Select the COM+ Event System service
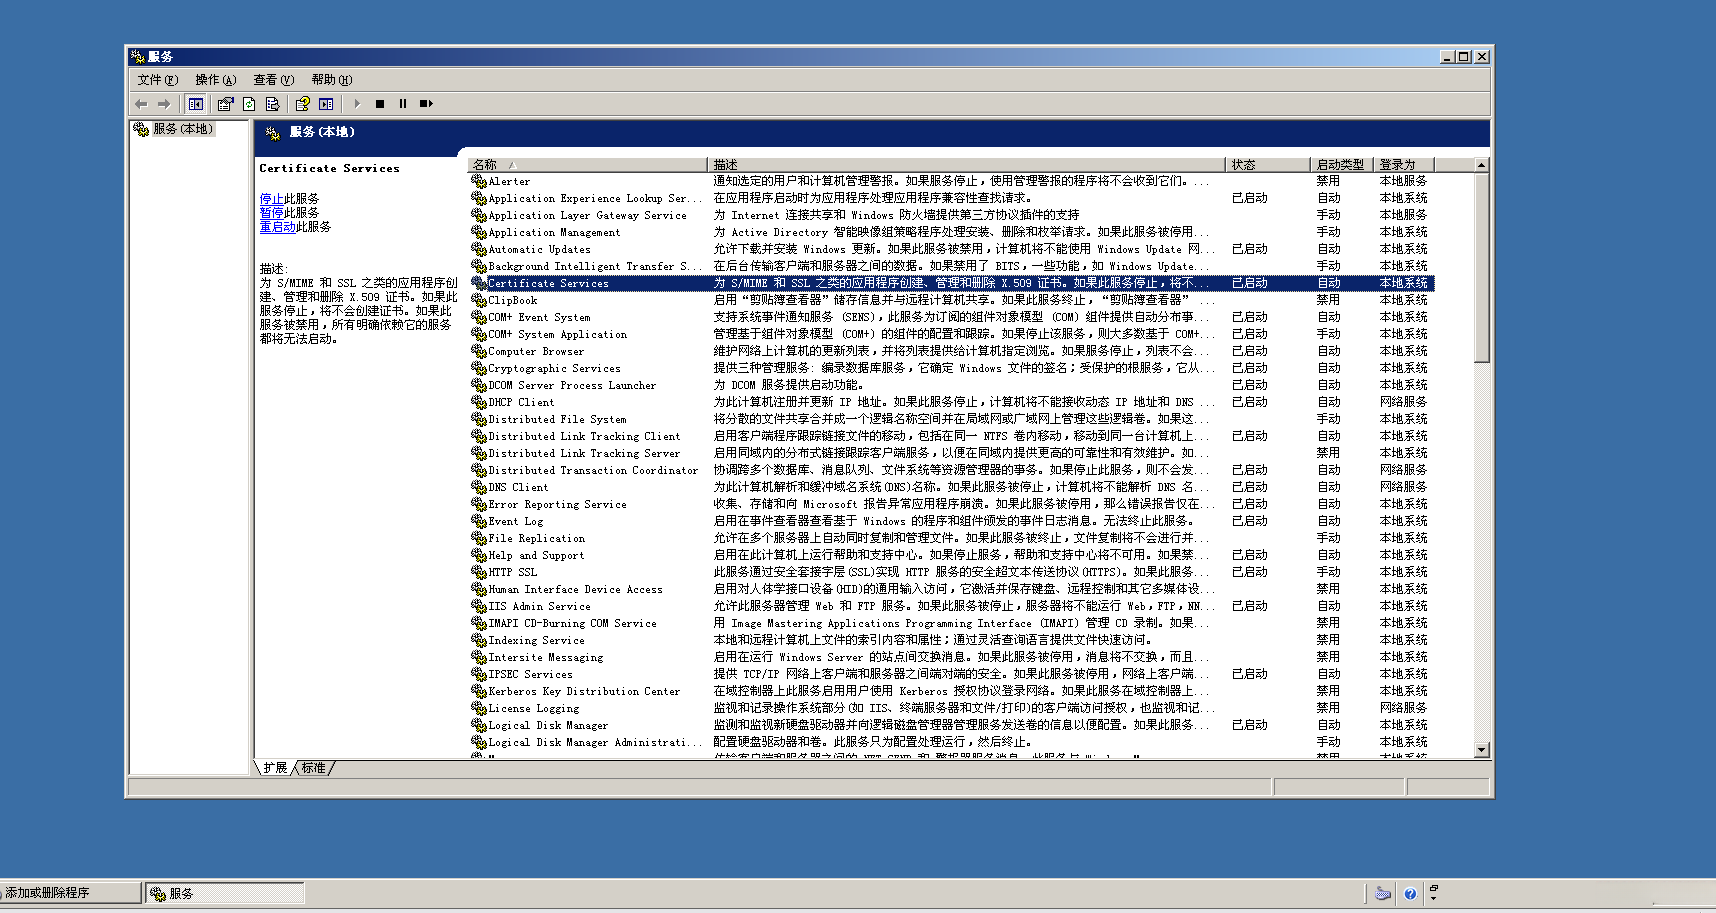 [952, 317]
